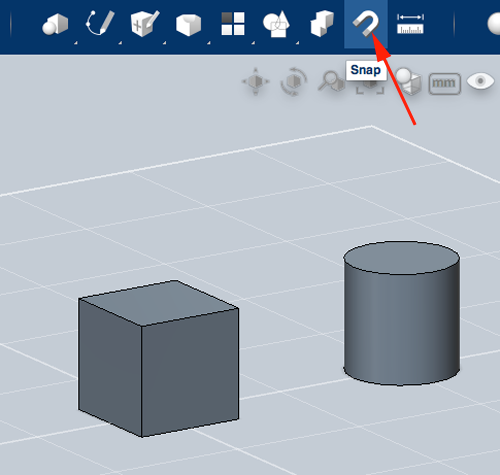Select the Measure ruler tool
500x475 pixels.
click(410, 24)
